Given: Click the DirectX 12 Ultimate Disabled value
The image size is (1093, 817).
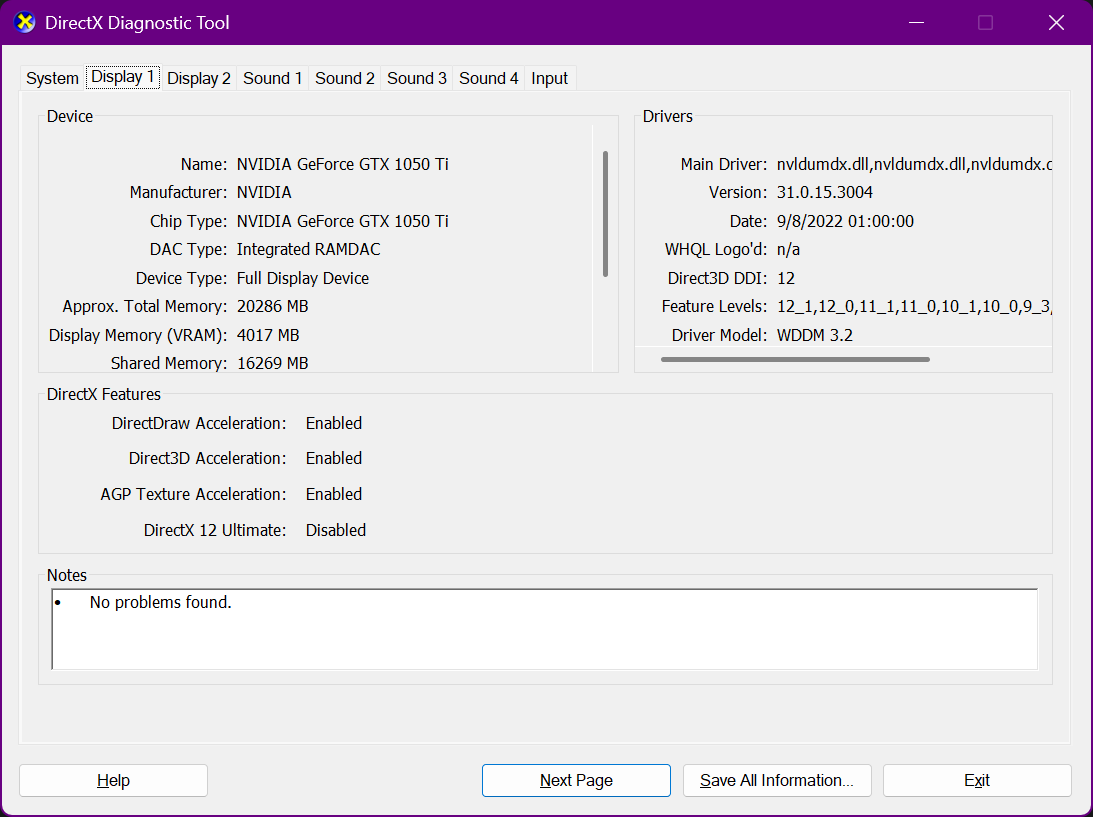Looking at the screenshot, I should [x=335, y=530].
